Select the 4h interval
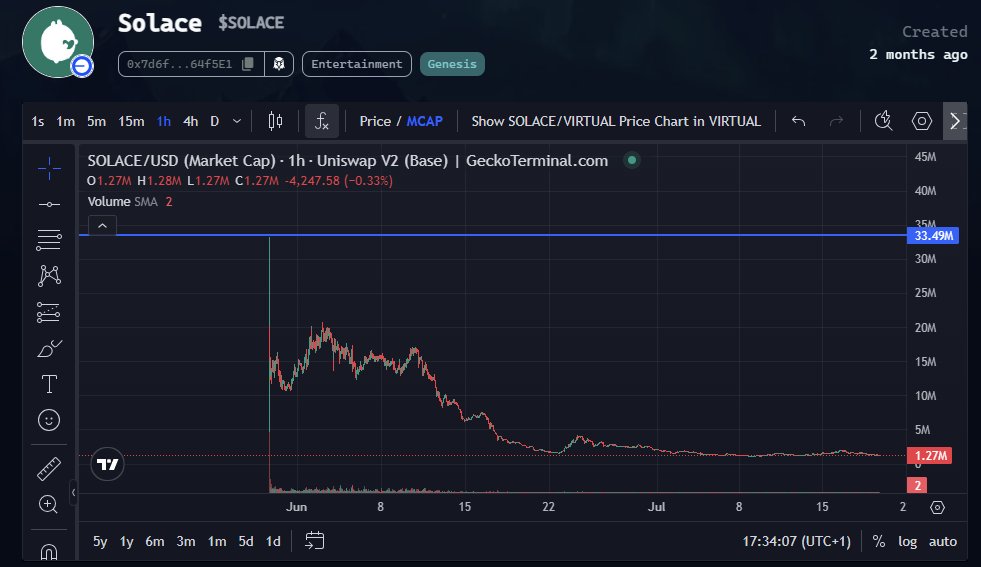Image resolution: width=981 pixels, height=567 pixels. [x=191, y=121]
